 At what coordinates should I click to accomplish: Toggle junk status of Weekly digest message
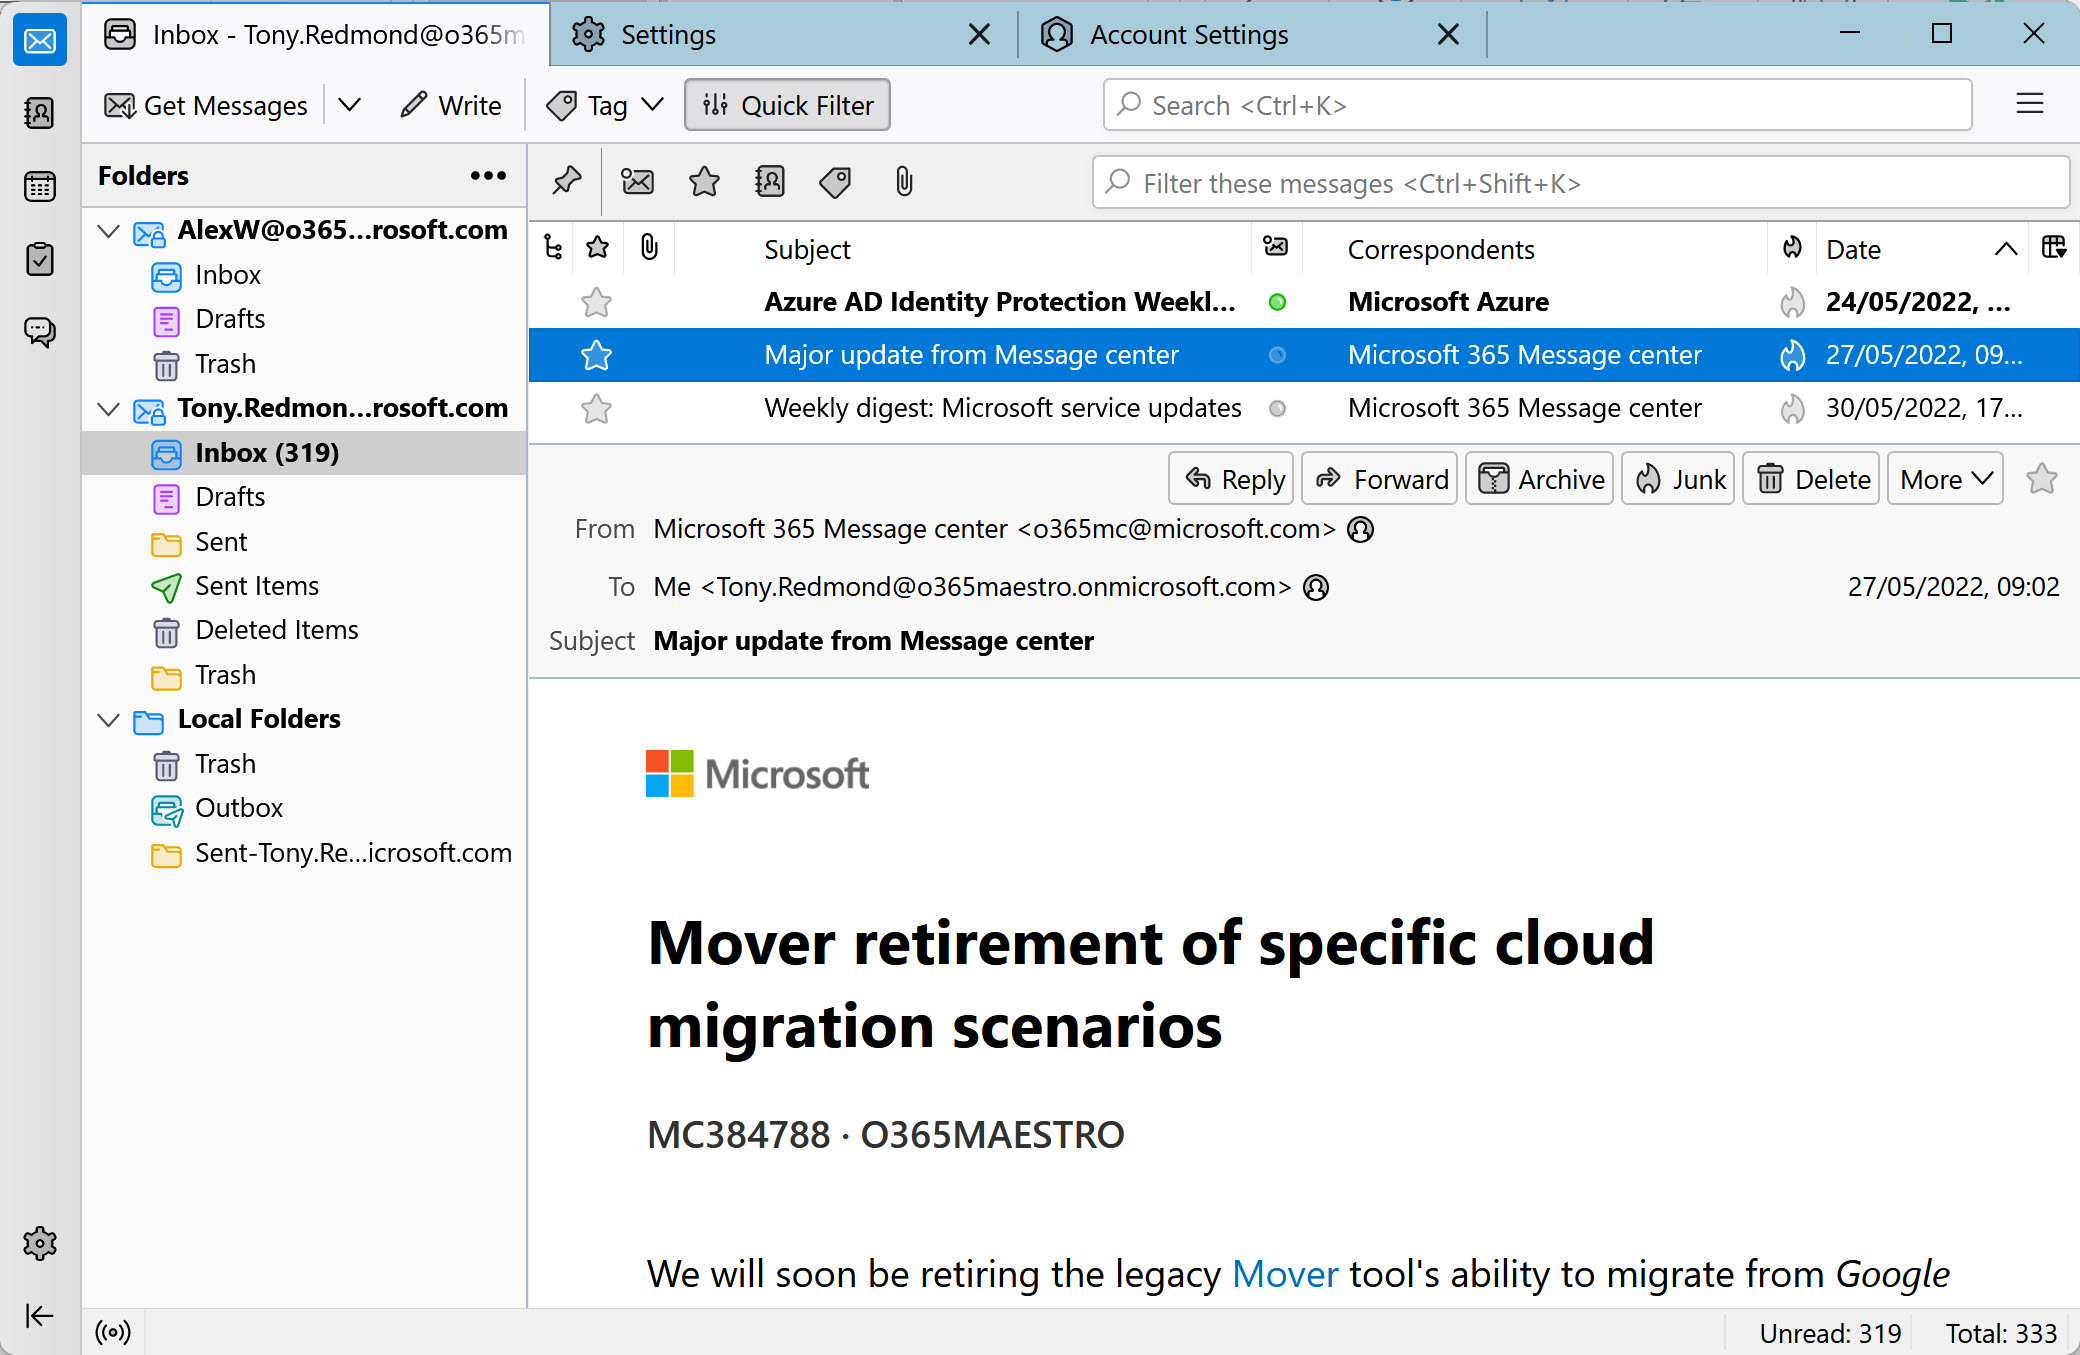1792,408
